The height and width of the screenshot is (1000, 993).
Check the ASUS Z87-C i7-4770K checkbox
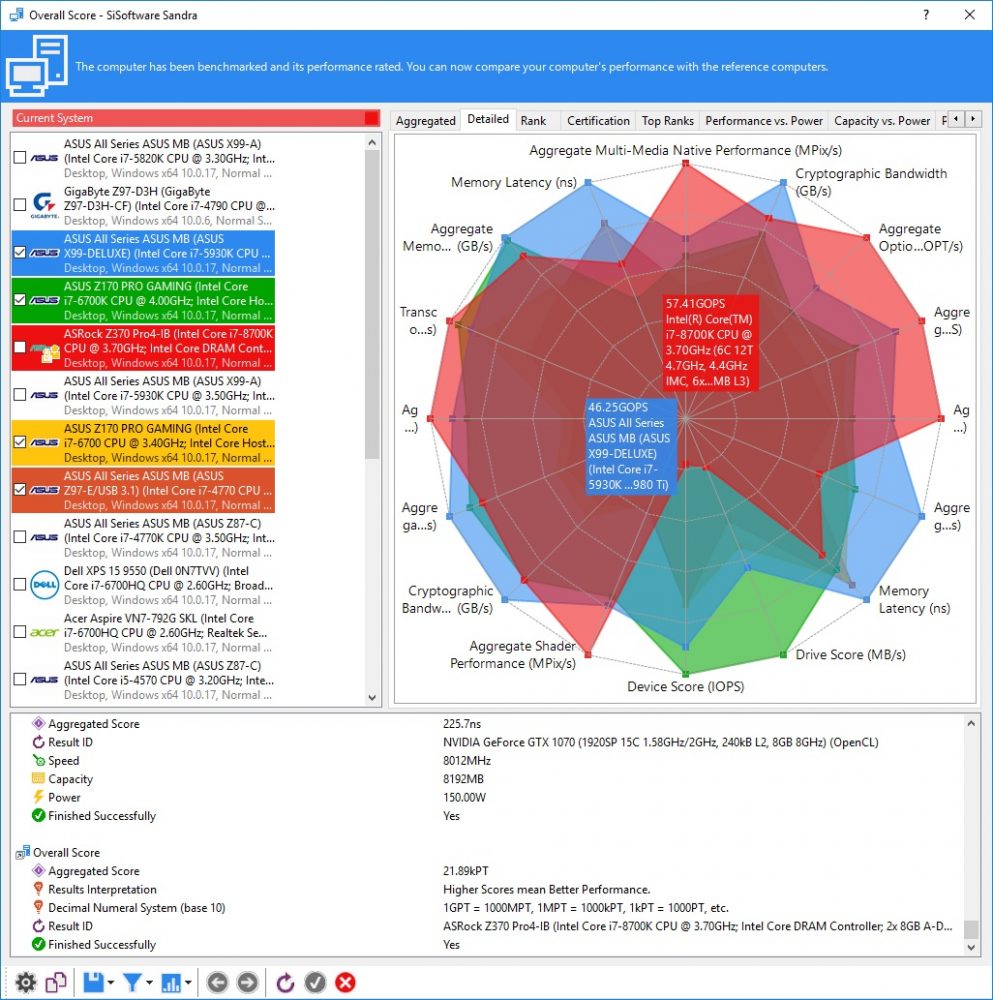pyautogui.click(x=20, y=537)
